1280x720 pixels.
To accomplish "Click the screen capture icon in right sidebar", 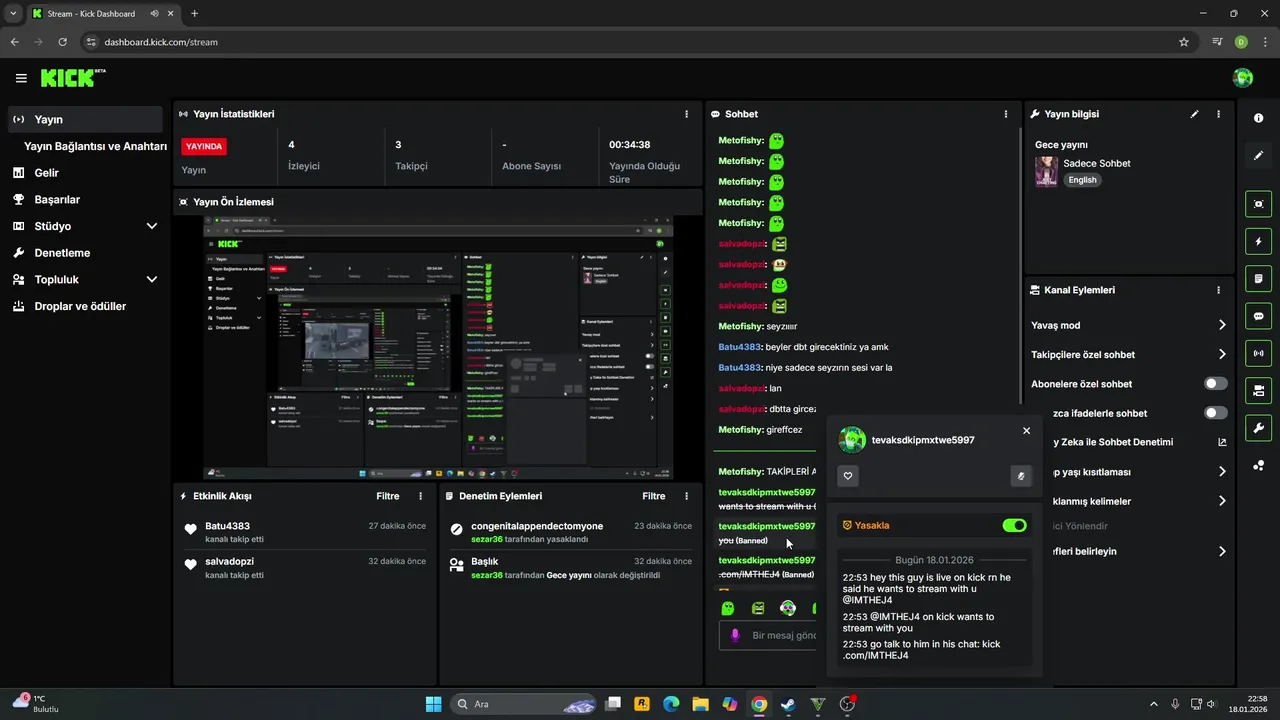I will pyautogui.click(x=1258, y=204).
